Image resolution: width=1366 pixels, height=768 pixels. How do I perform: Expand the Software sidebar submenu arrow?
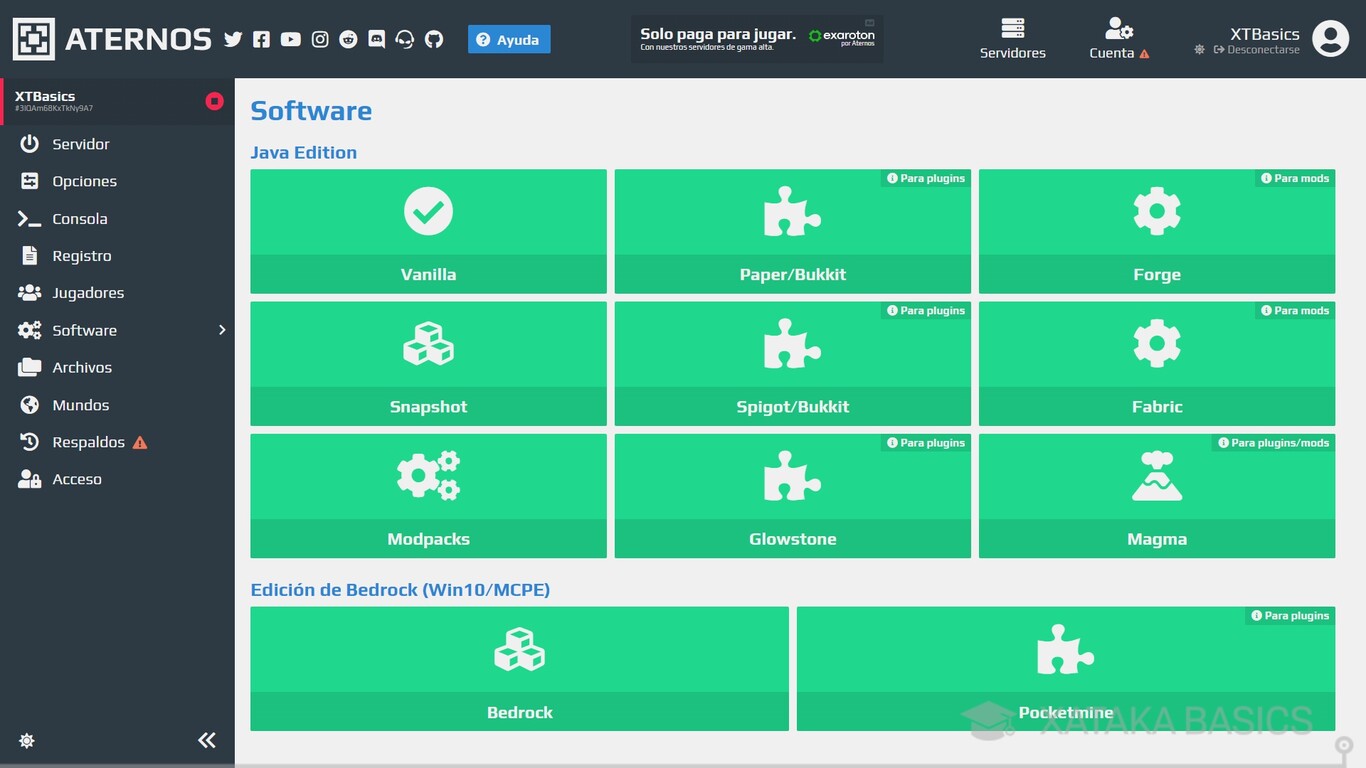[222, 330]
